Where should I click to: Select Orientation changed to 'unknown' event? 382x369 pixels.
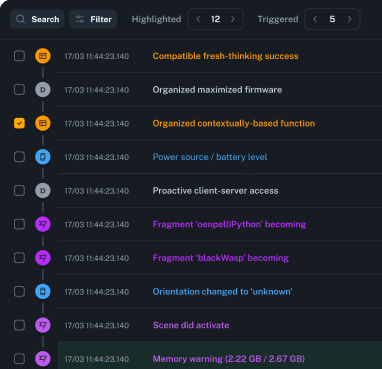point(222,292)
